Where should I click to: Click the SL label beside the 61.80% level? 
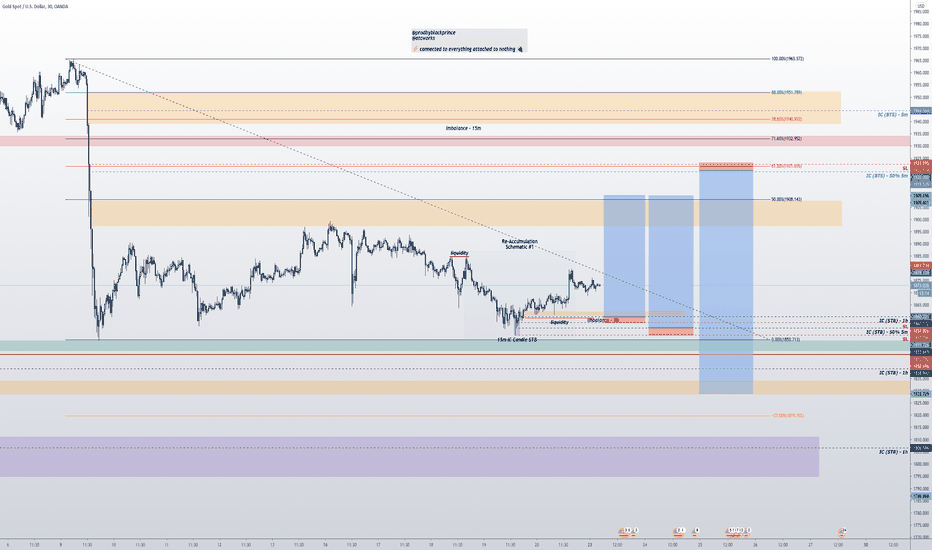tap(905, 169)
